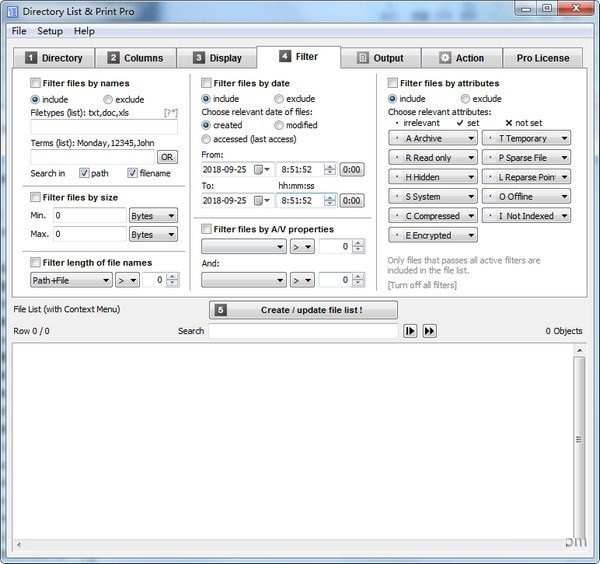The image size is (600, 564).
Task: Enable Filter files by A/V properties checkbox
Action: click(206, 229)
